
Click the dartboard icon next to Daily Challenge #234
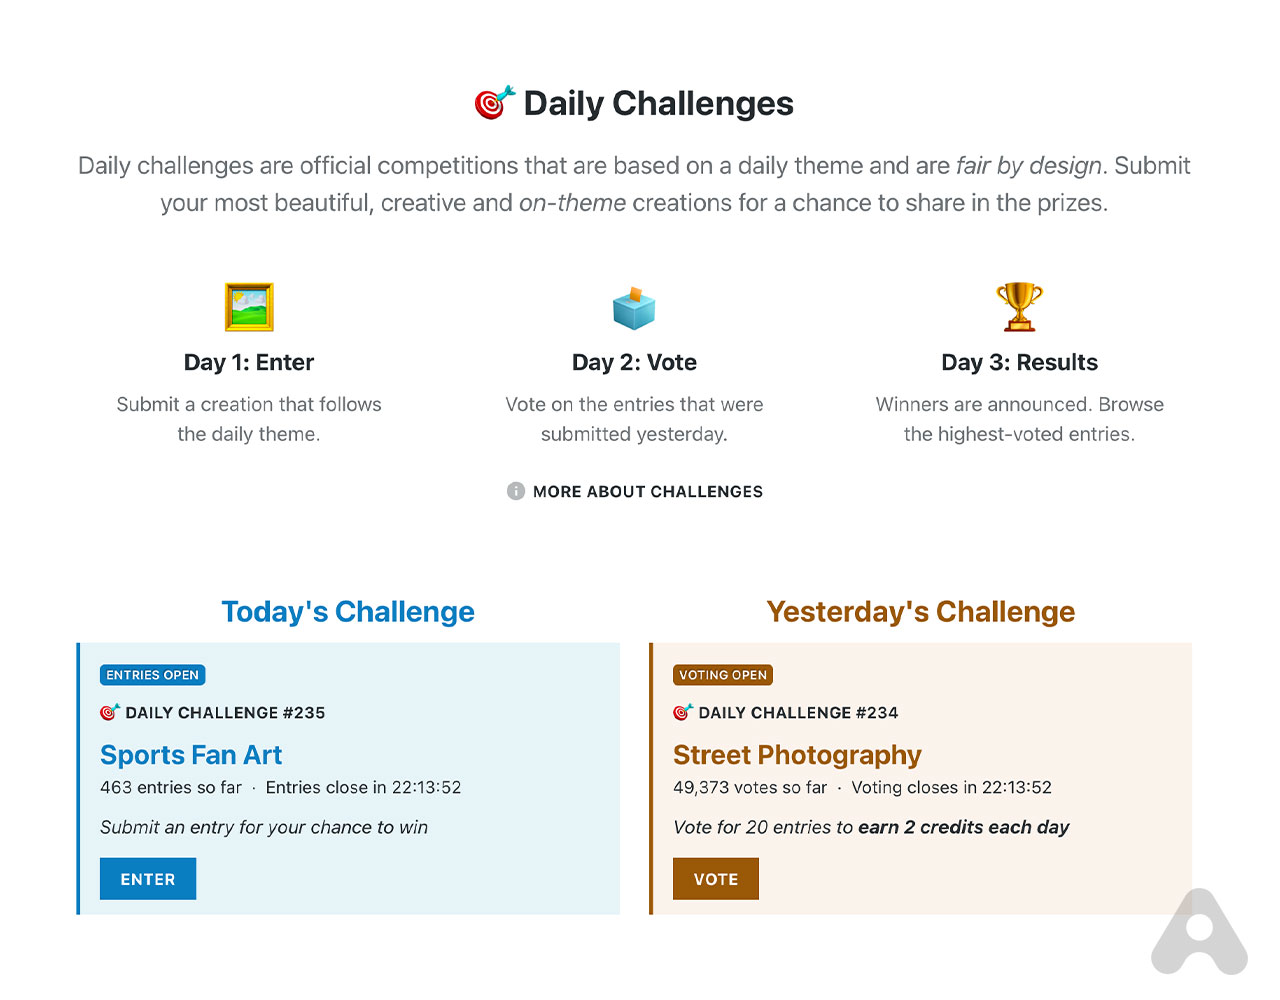pyautogui.click(x=683, y=712)
